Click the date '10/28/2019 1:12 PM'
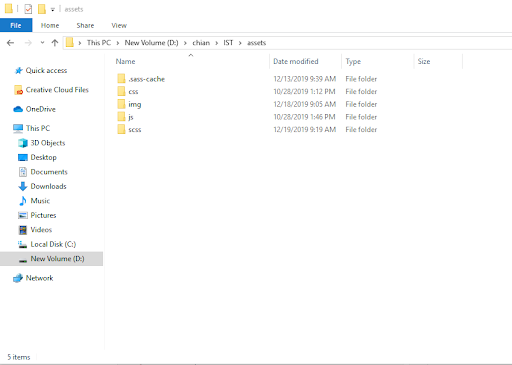Image resolution: width=512 pixels, height=365 pixels. click(304, 92)
